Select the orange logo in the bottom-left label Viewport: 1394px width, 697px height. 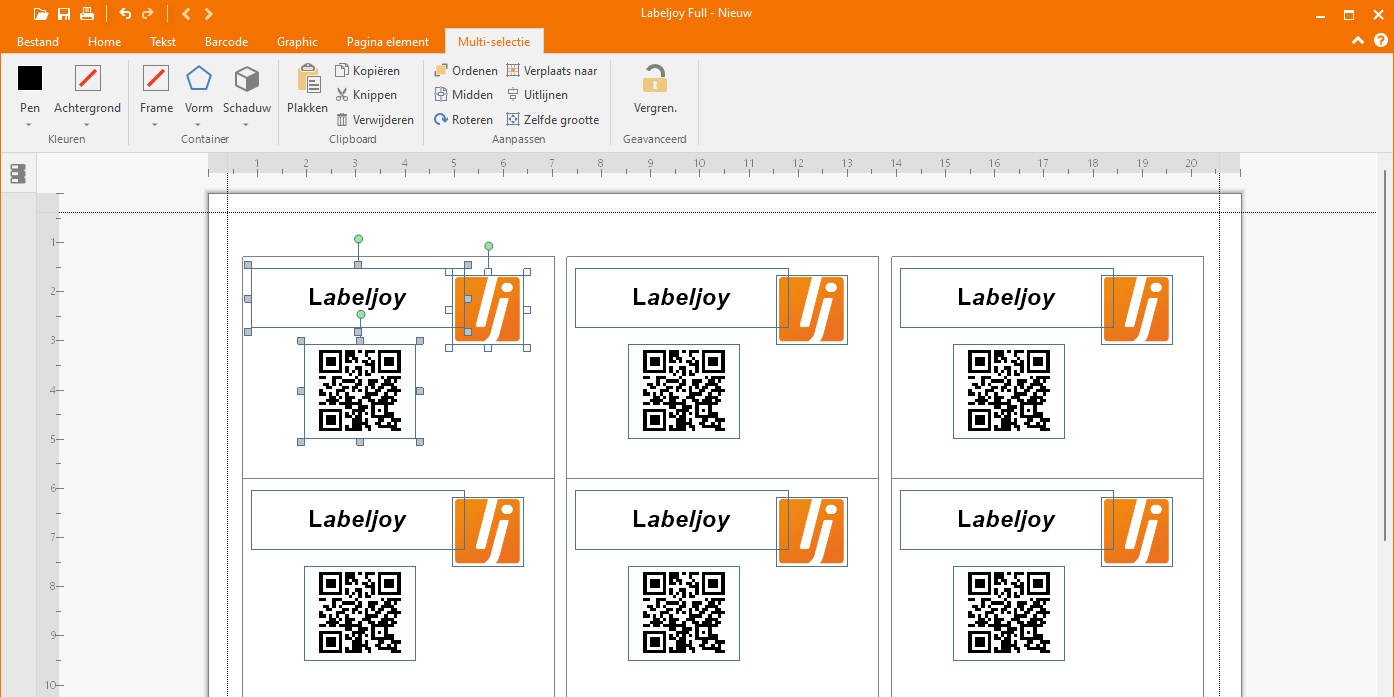(488, 531)
